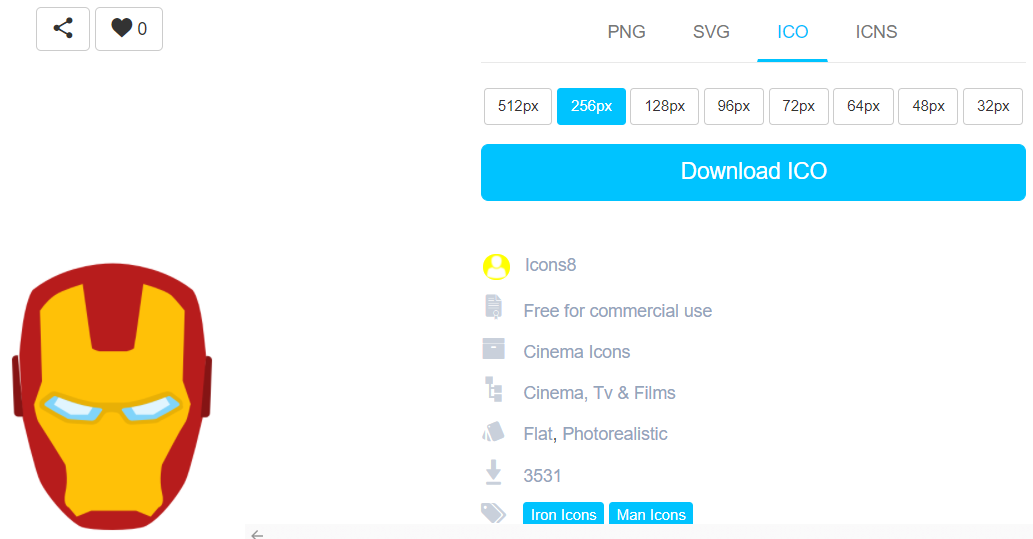Open the Cinema, Tv & Films category
This screenshot has width=1033, height=539.
[x=600, y=393]
